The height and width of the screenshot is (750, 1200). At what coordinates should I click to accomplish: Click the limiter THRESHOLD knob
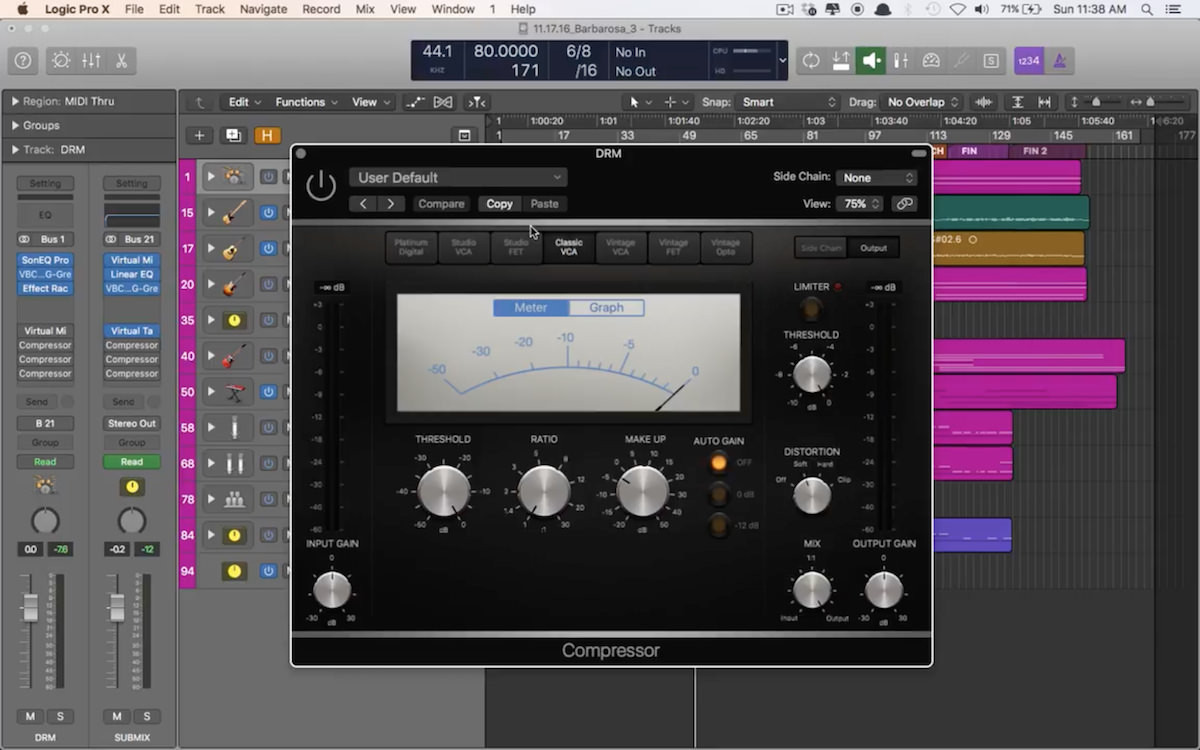812,375
